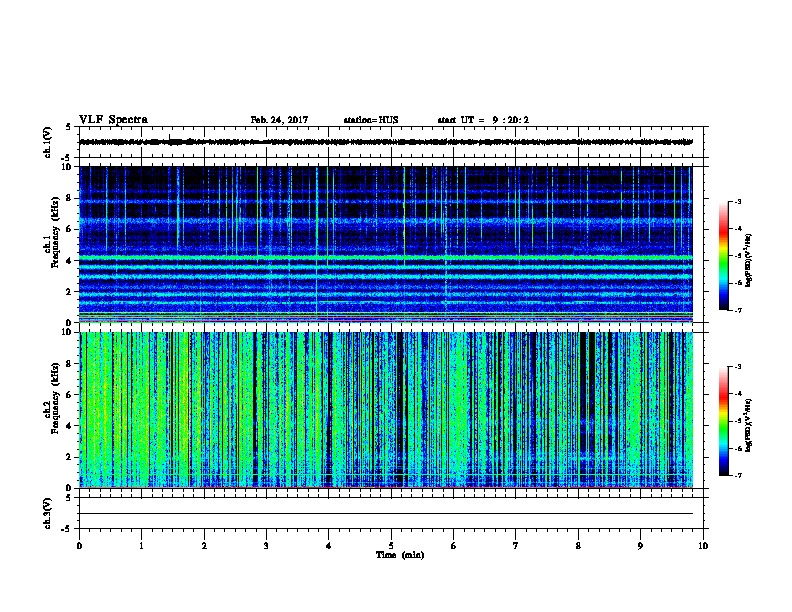792x612 pixels.
Task: Click the '-7' label on ch.2 colorbar
Action: coord(737,476)
